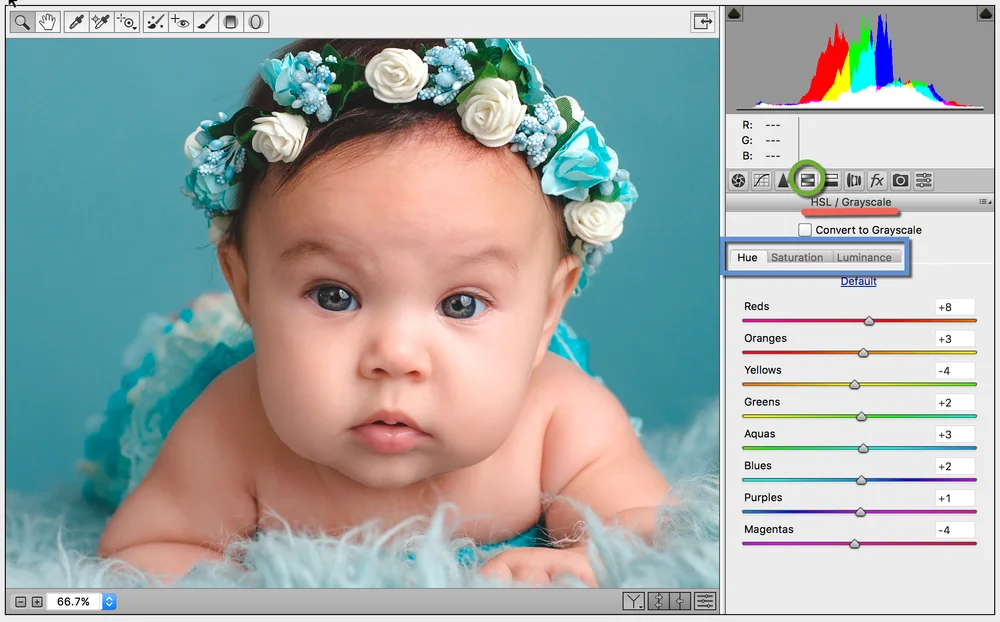Screen dimensions: 1000x622
Task: Open the HSL panel flyout menu
Action: 985,201
